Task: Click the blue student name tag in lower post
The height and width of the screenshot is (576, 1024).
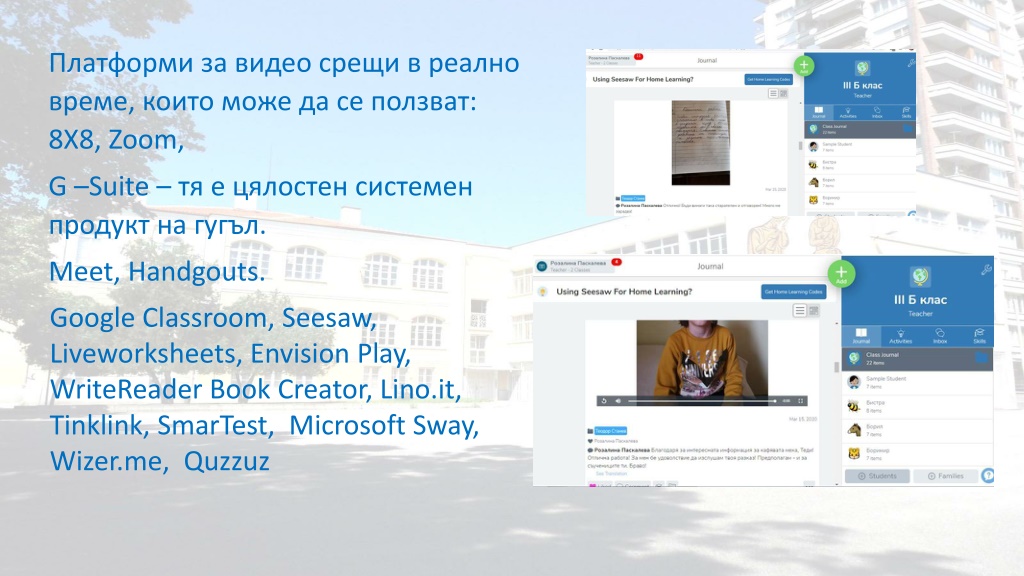Action: [611, 431]
